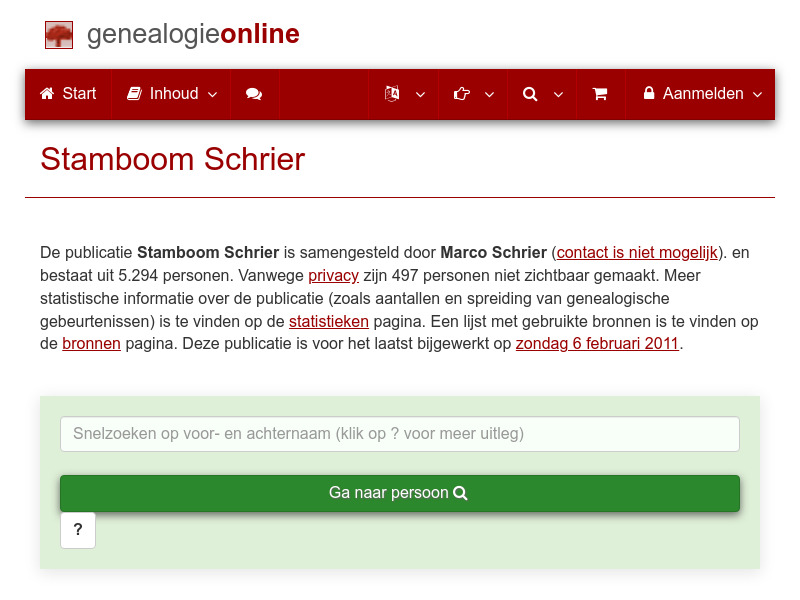Open the Inhoud menu
The width and height of the screenshot is (800, 600).
[170, 93]
